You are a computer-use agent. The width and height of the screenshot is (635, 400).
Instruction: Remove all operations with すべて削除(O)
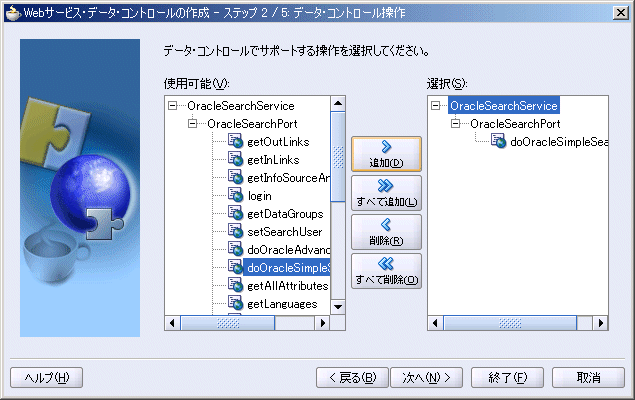point(386,271)
